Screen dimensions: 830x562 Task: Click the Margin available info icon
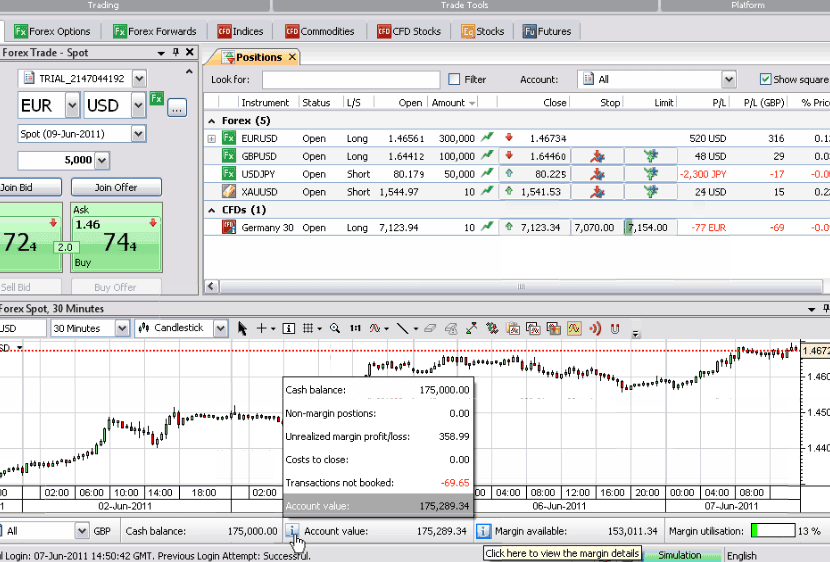pyautogui.click(x=483, y=531)
